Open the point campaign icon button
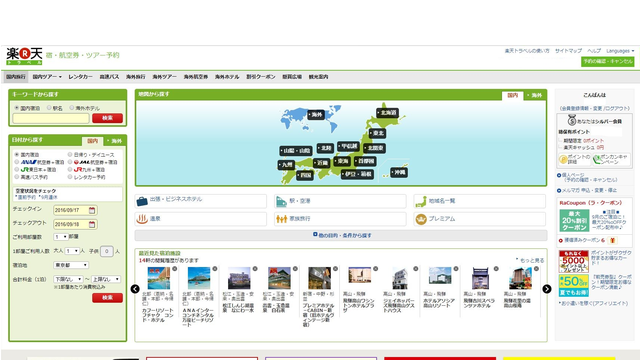Image resolution: width=640 pixels, height=360 pixels. coord(611,159)
